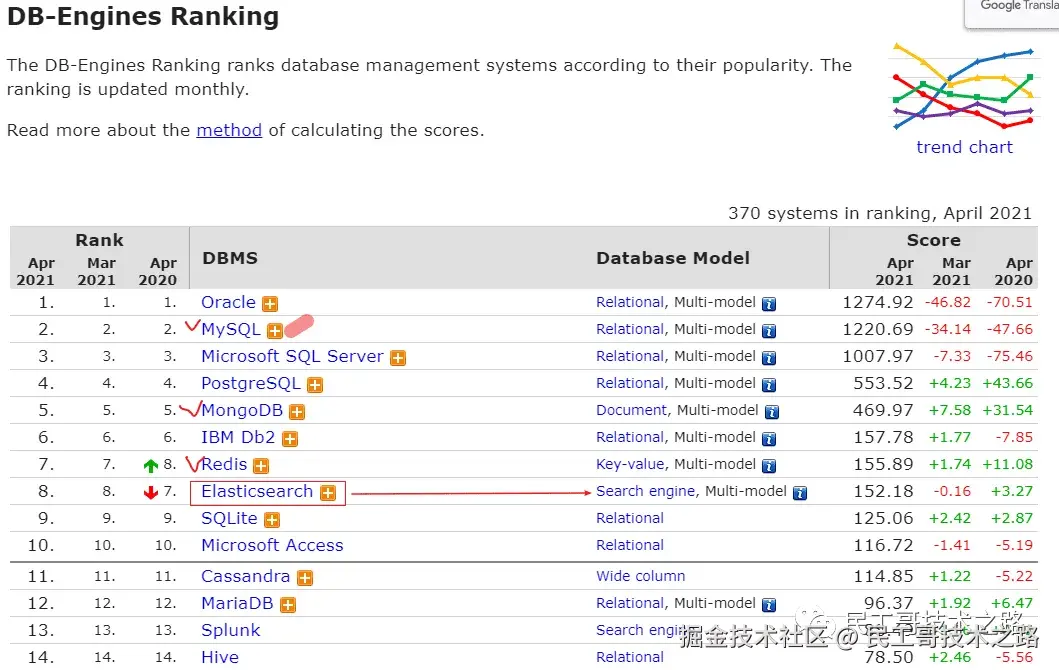Image resolution: width=1059 pixels, height=670 pixels.
Task: Click the PostgreSQL score 553.52
Action: (883, 383)
